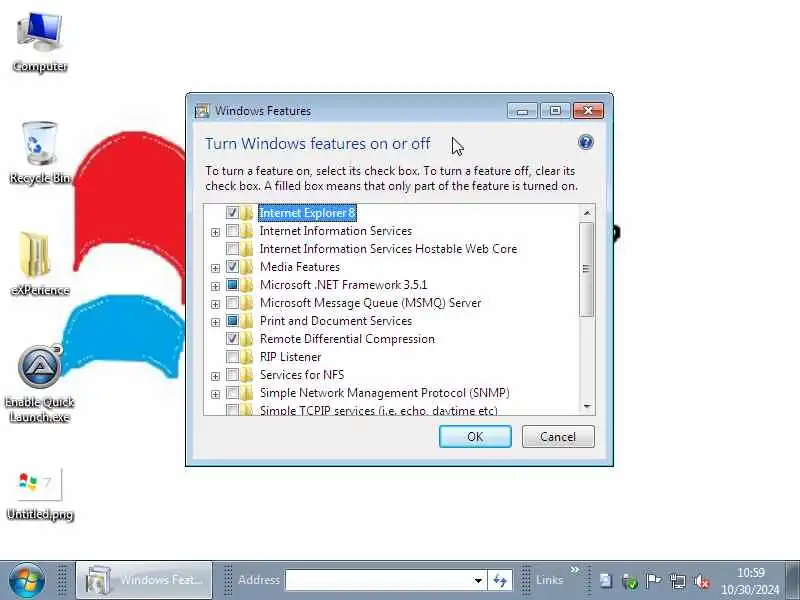Click the Remote Differential Compression folder icon

(247, 339)
